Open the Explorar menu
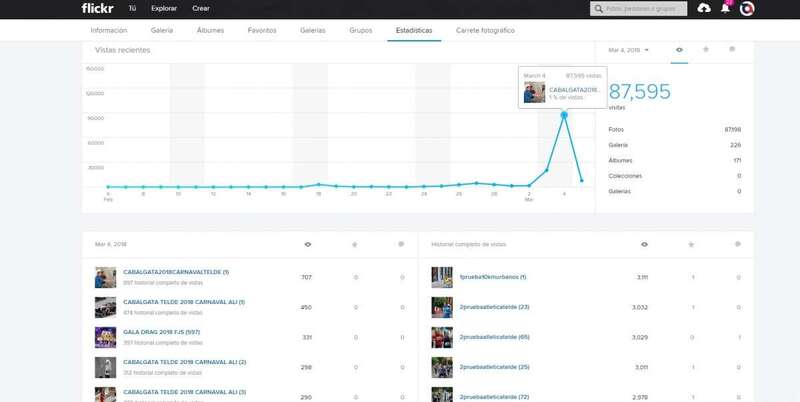This screenshot has width=800, height=402. pos(164,8)
